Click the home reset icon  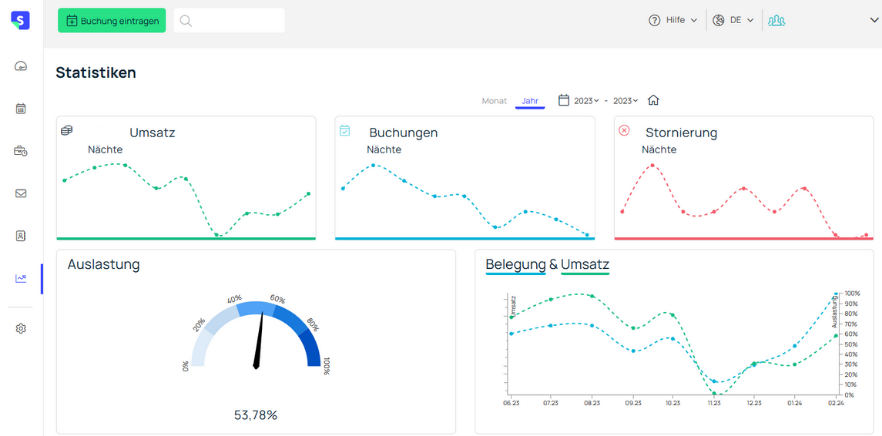(x=653, y=100)
